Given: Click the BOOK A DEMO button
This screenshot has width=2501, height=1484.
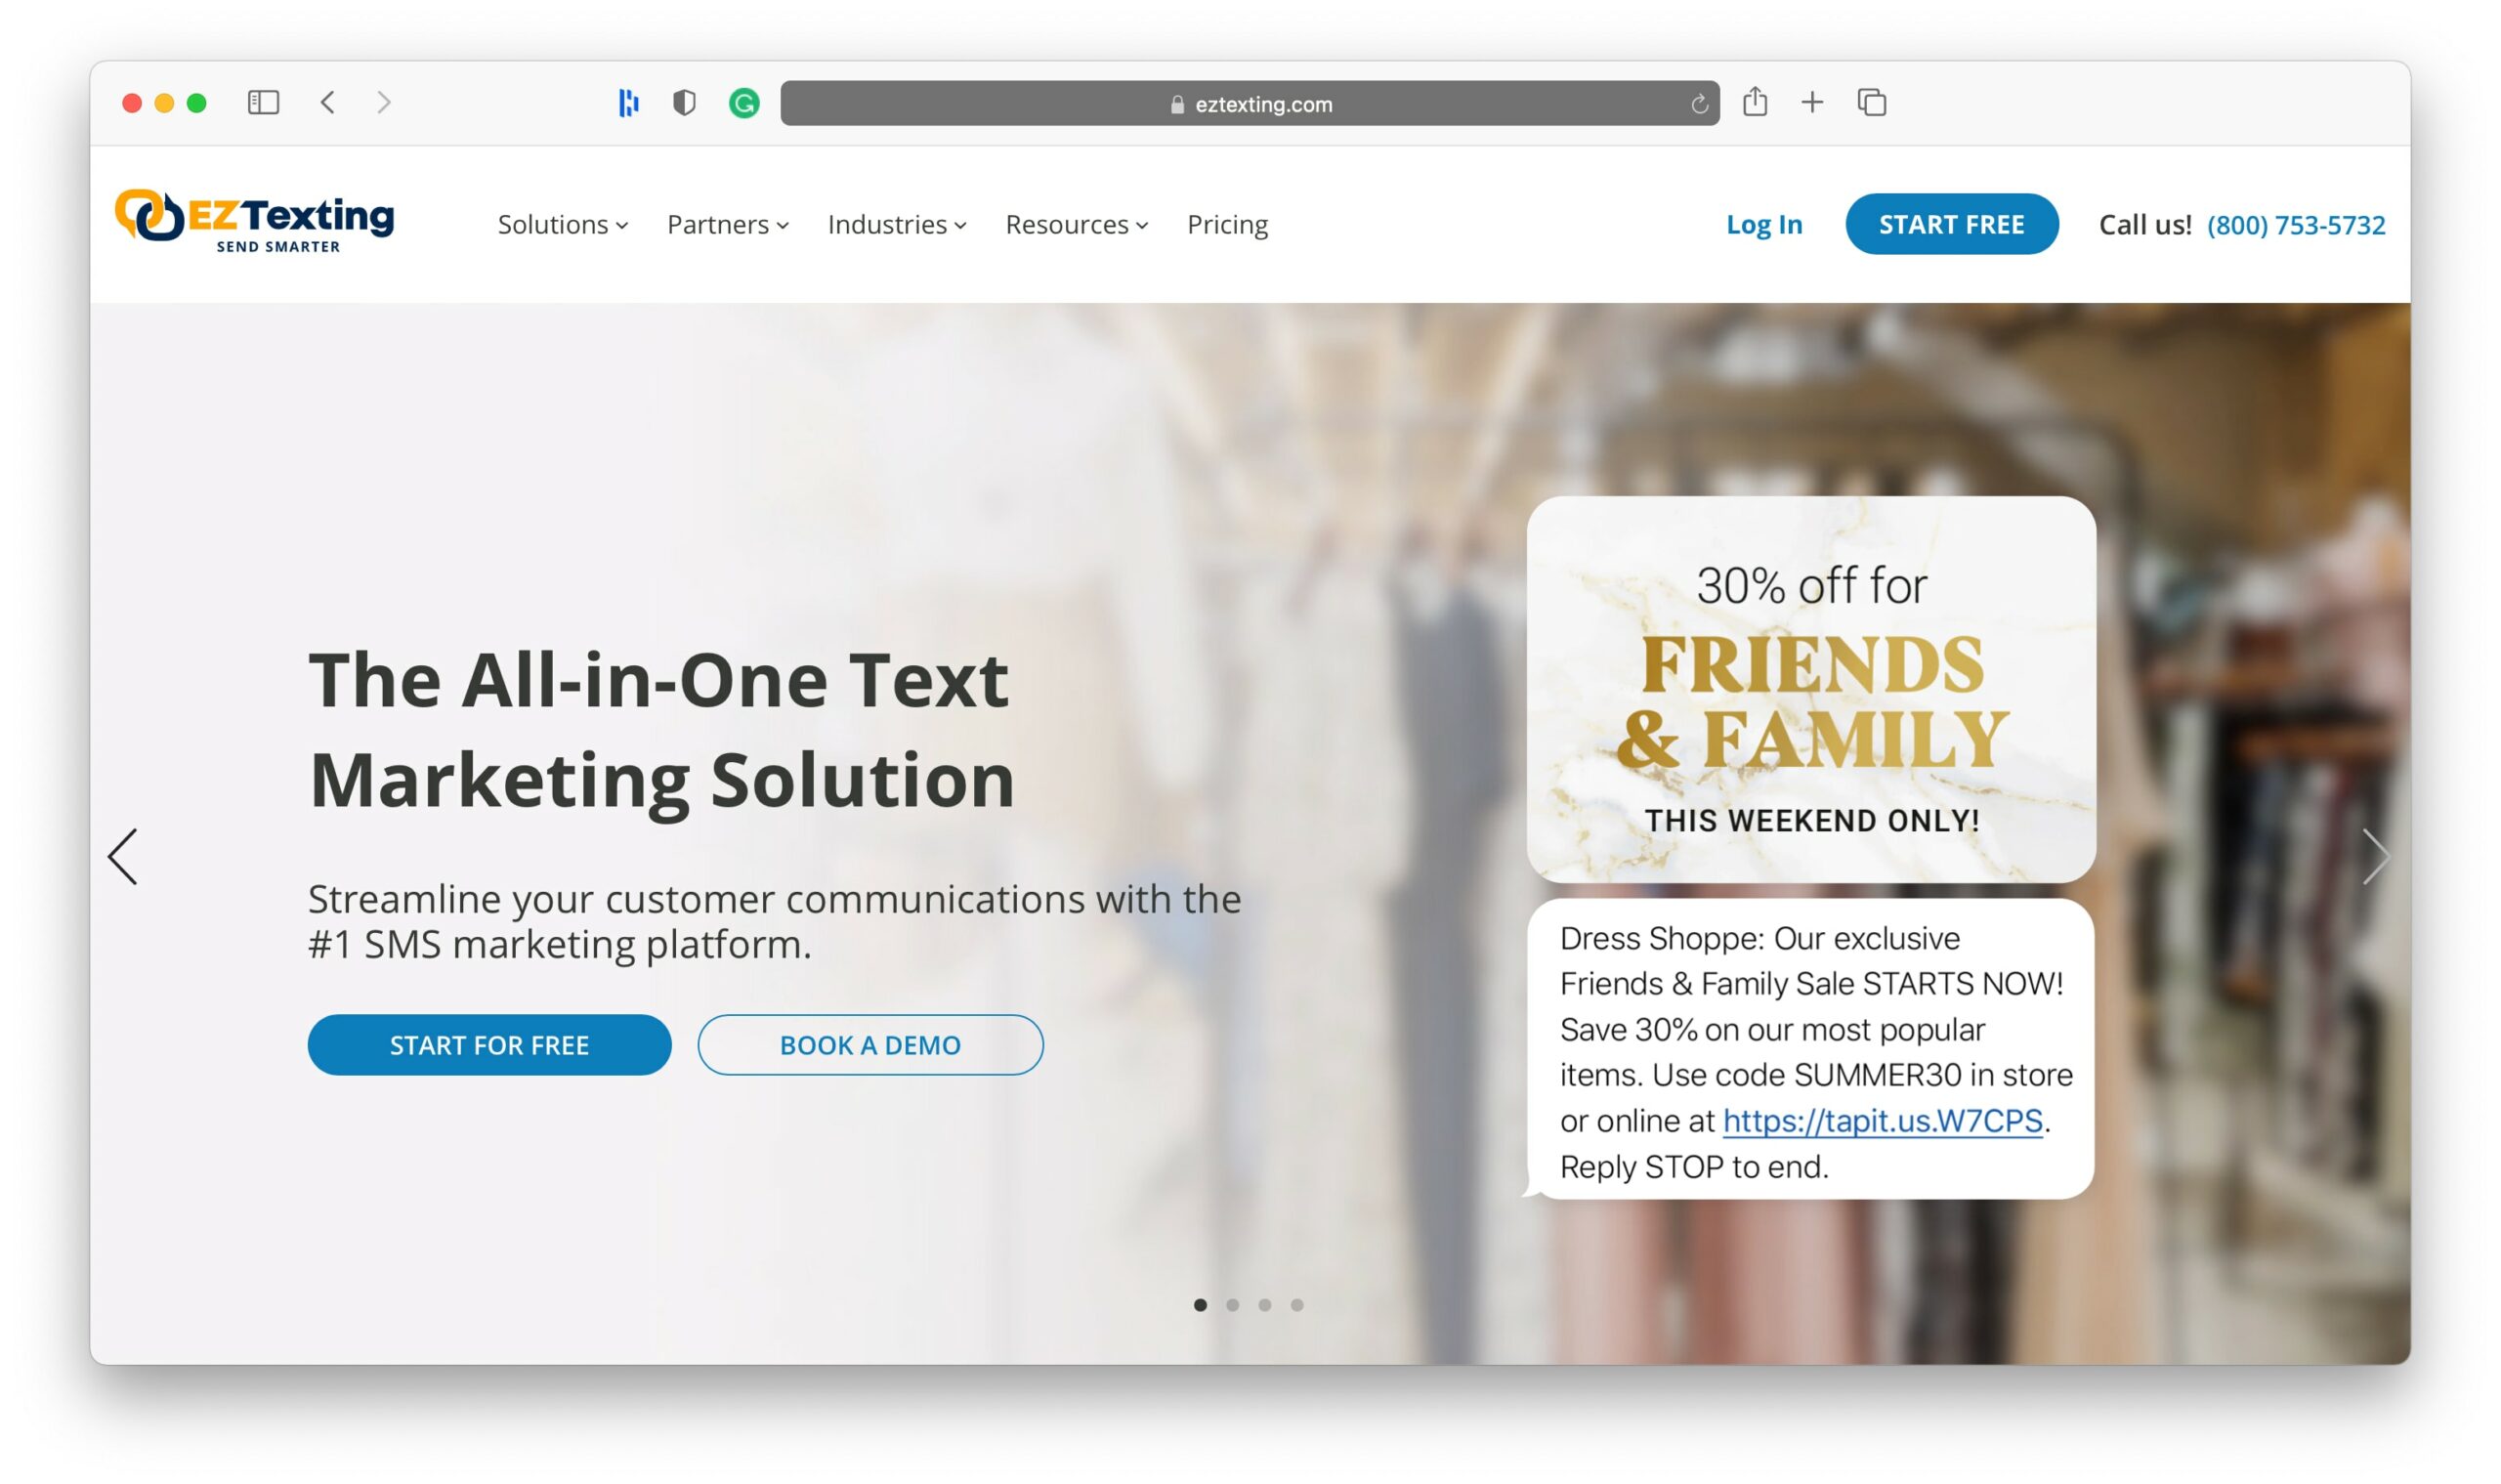Looking at the screenshot, I should (869, 1044).
